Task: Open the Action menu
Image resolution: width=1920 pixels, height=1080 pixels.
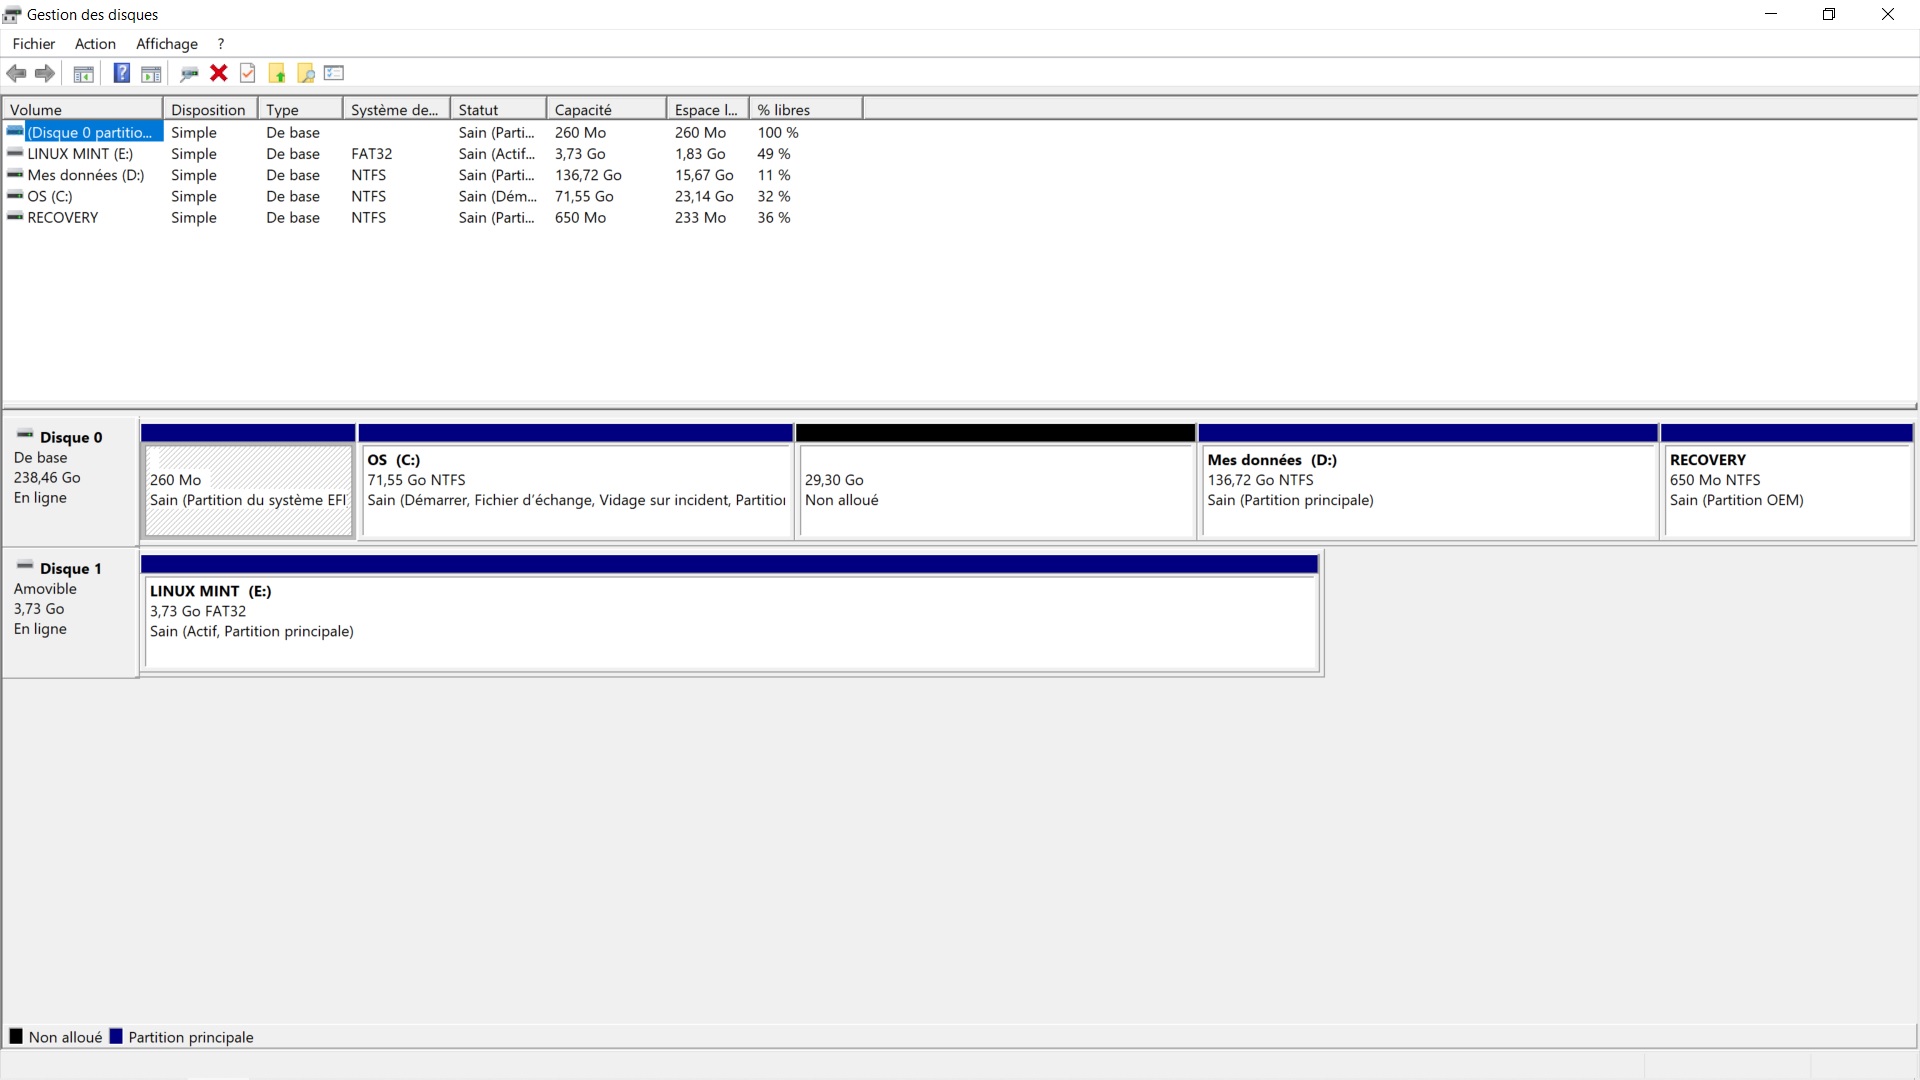Action: pyautogui.click(x=95, y=44)
